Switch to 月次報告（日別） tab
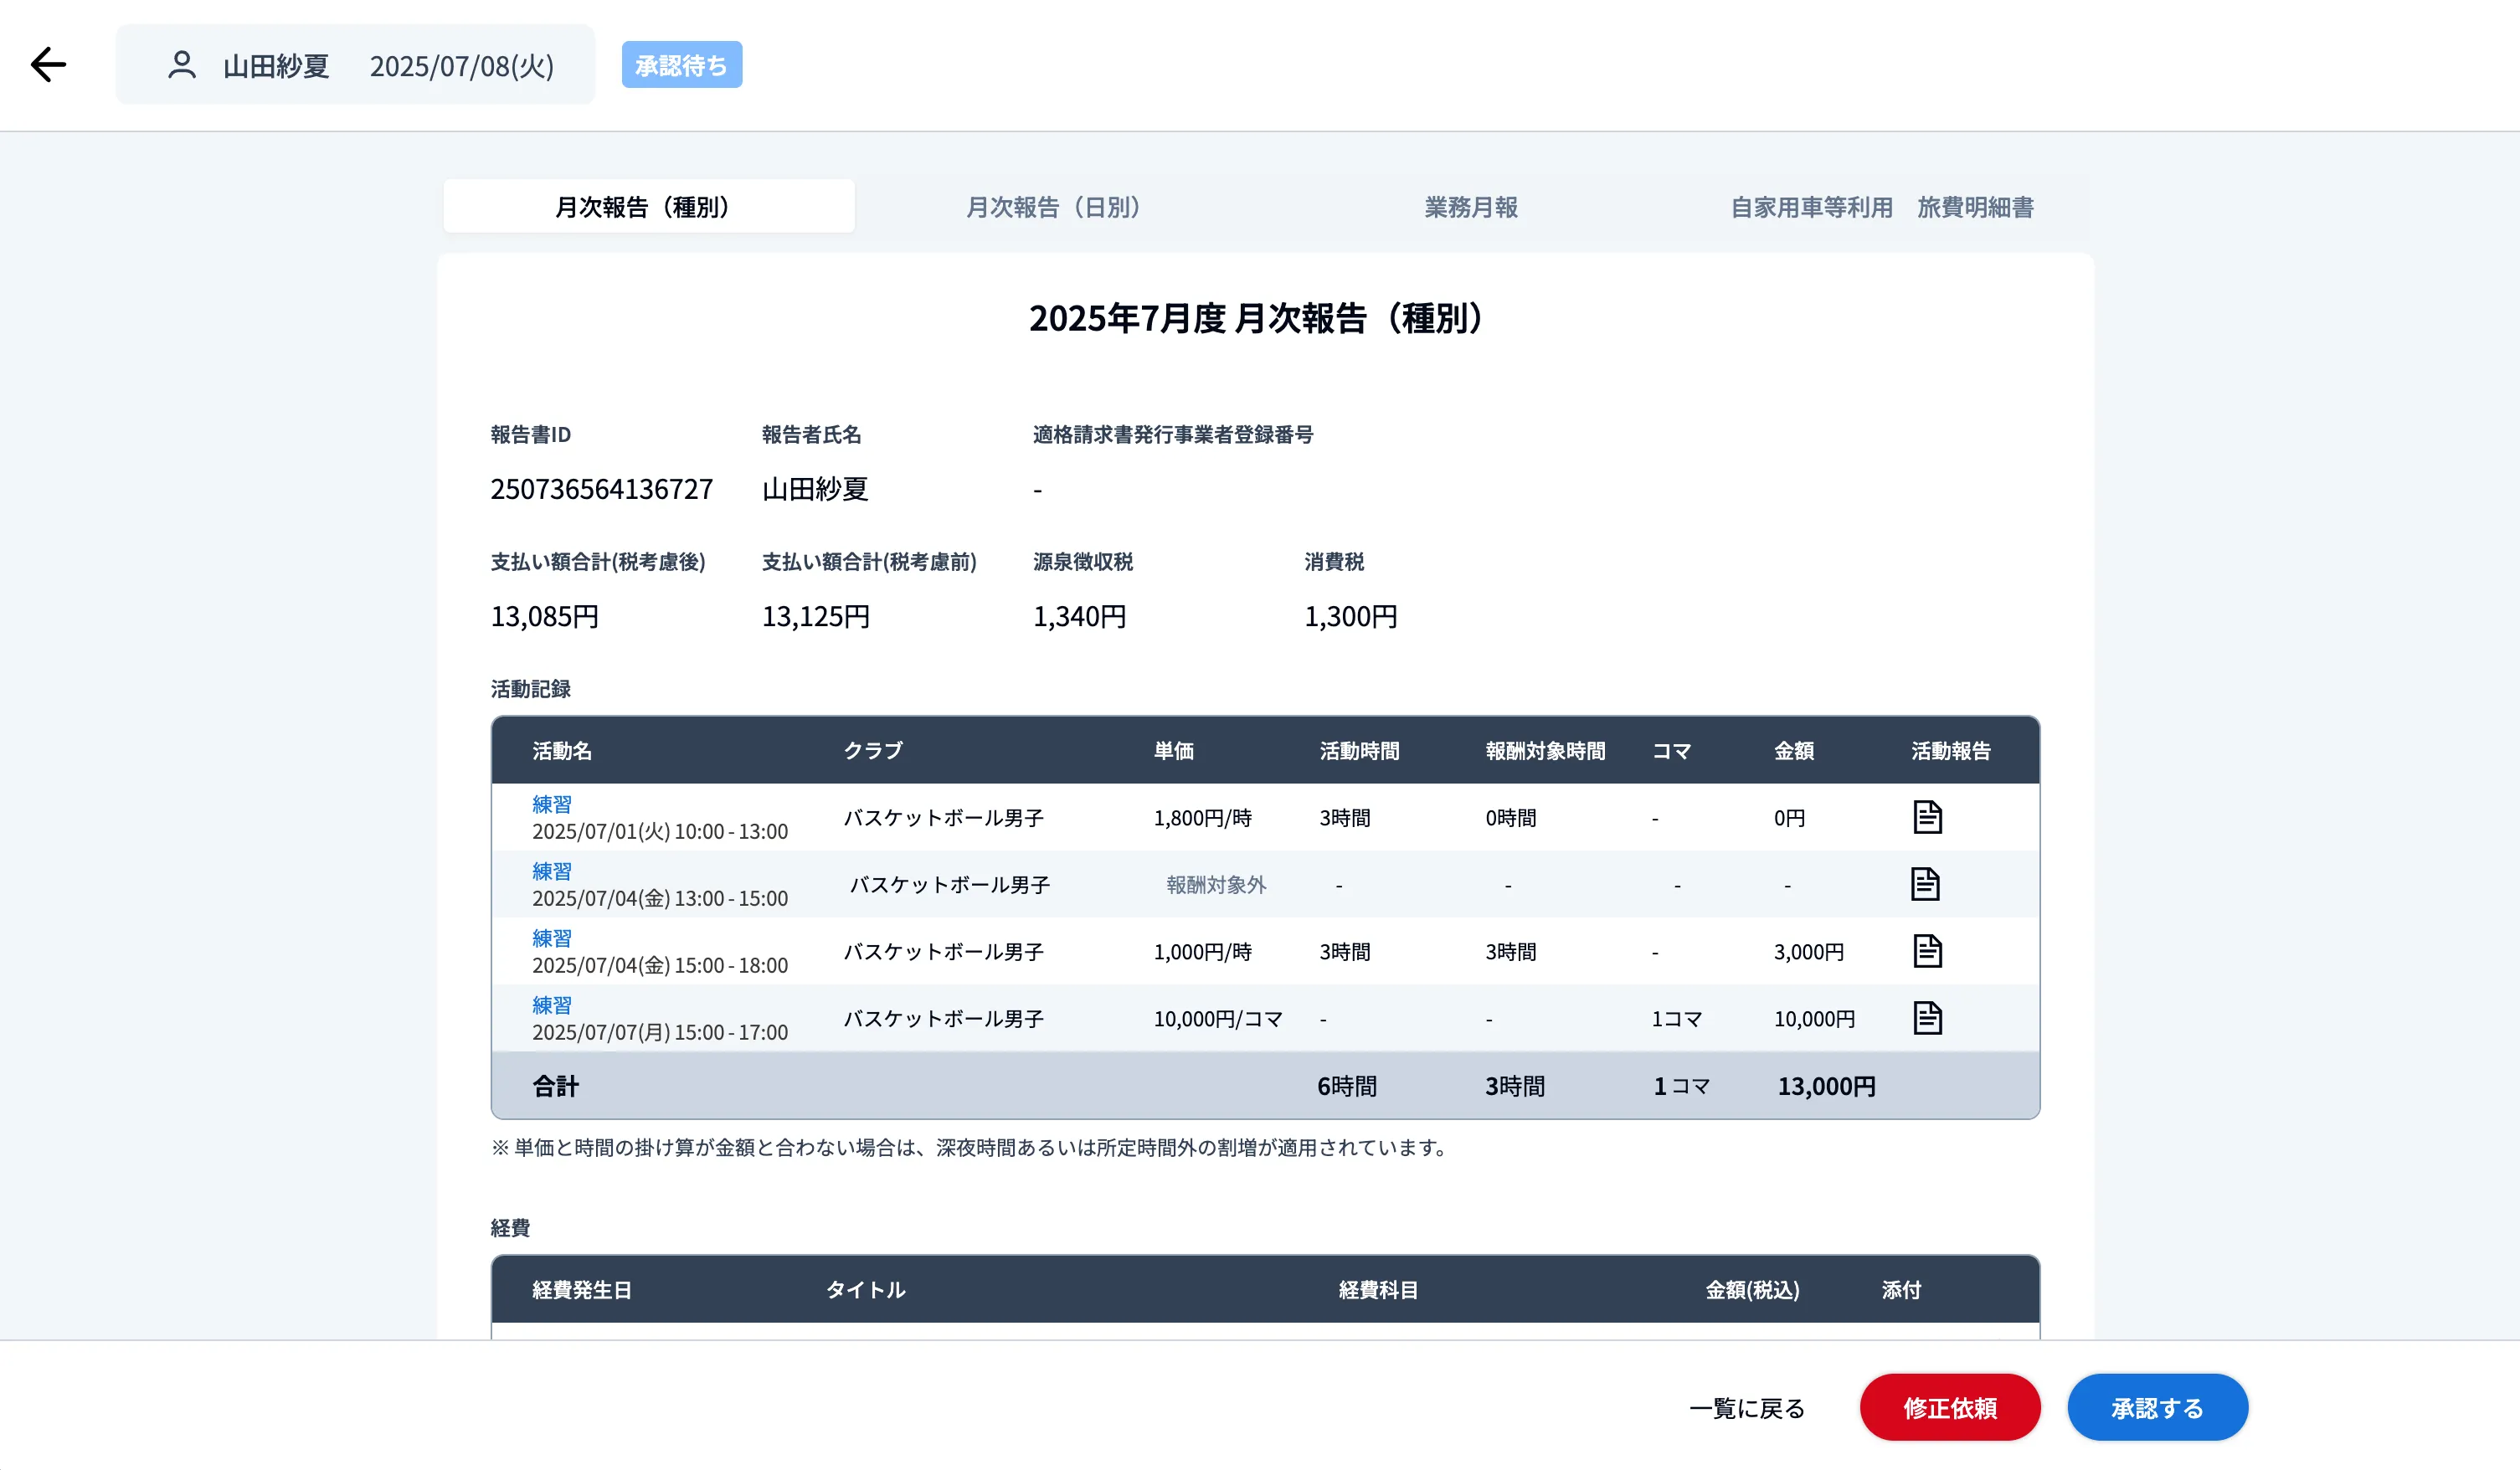Image resolution: width=2520 pixels, height=1470 pixels. pyautogui.click(x=1053, y=207)
